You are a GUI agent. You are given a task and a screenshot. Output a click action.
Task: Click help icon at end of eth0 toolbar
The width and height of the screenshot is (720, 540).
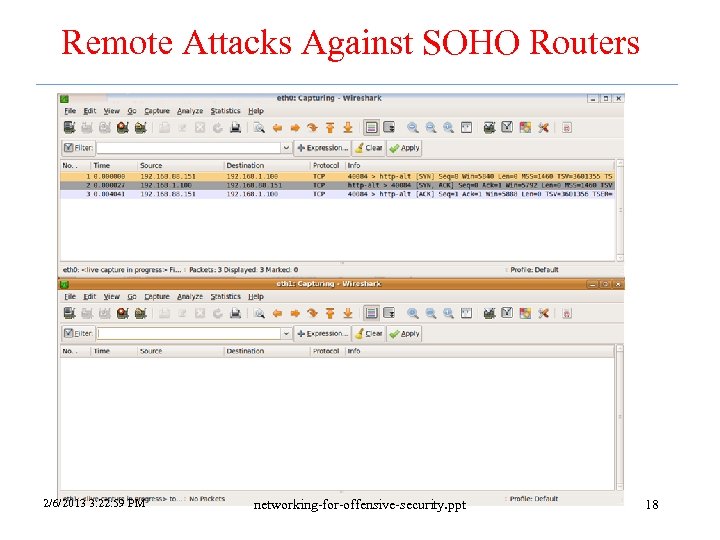[567, 128]
